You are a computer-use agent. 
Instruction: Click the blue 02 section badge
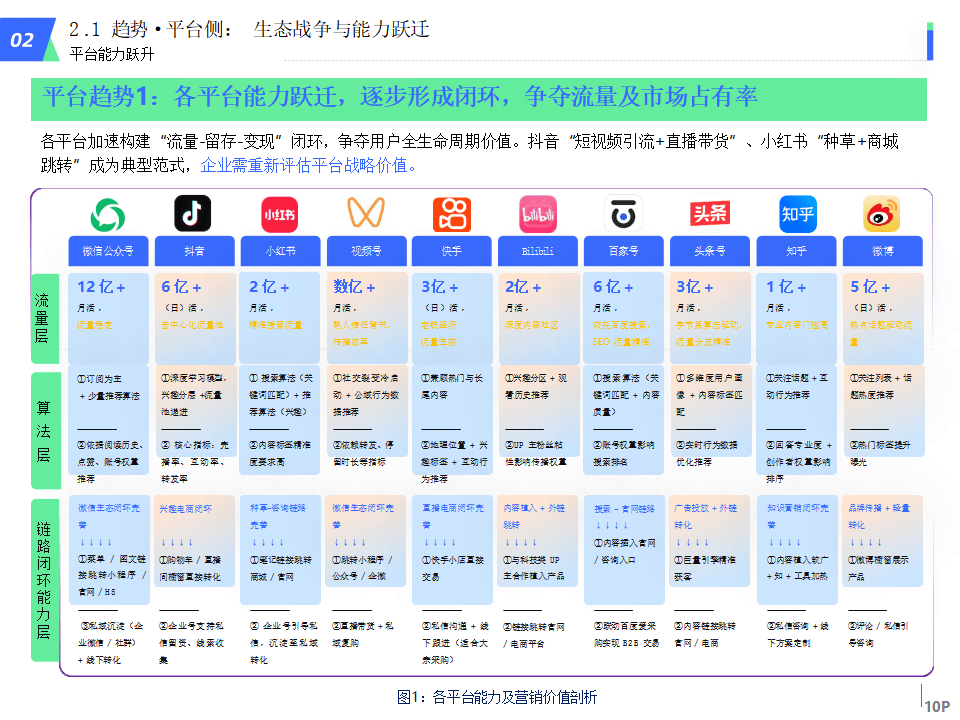(23, 40)
